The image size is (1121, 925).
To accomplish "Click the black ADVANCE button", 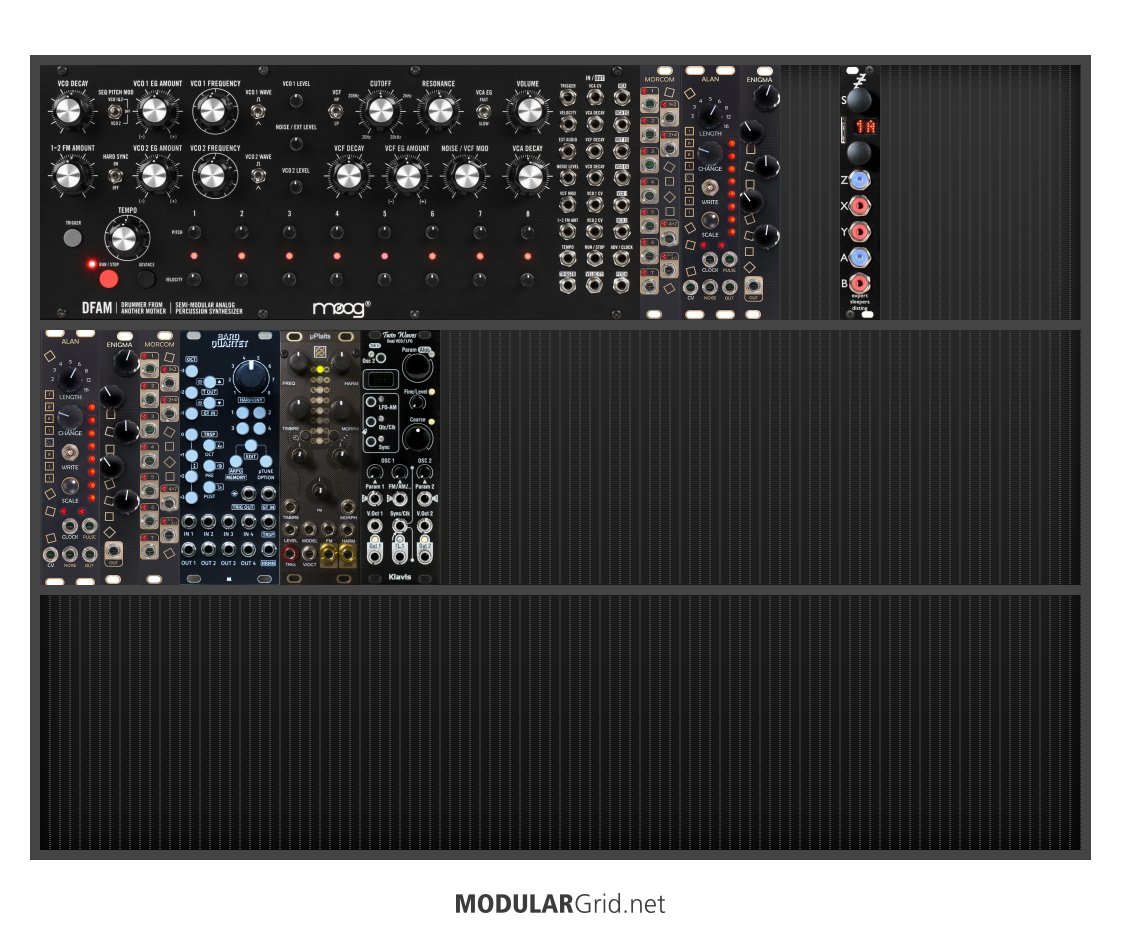I will tap(146, 279).
